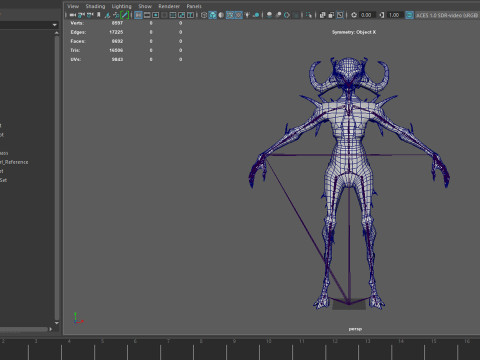
Task: Toggle the Textured display button
Action: coord(238,15)
